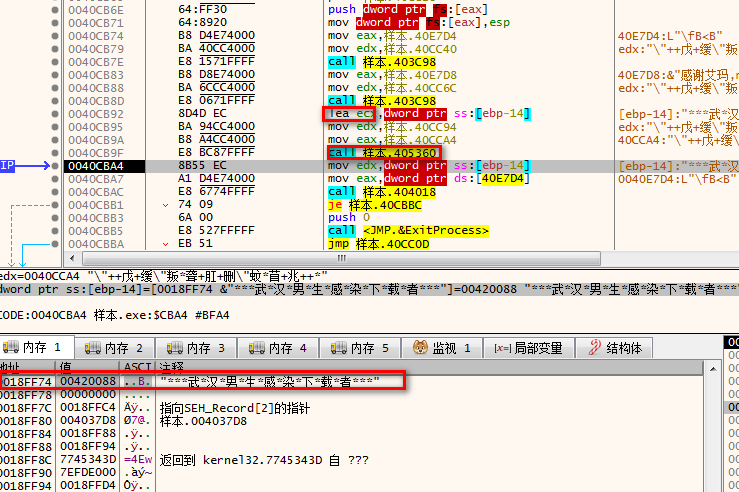Screen dimensions: 739x492
Task: Click the jump arrow beside EB 51
Action: click(166, 243)
